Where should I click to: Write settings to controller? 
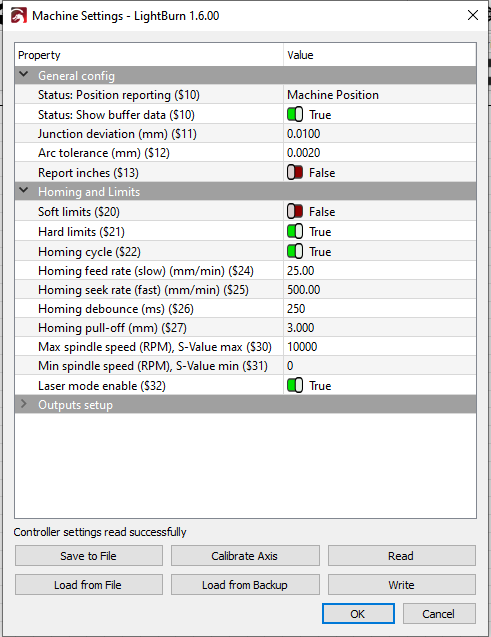click(401, 585)
